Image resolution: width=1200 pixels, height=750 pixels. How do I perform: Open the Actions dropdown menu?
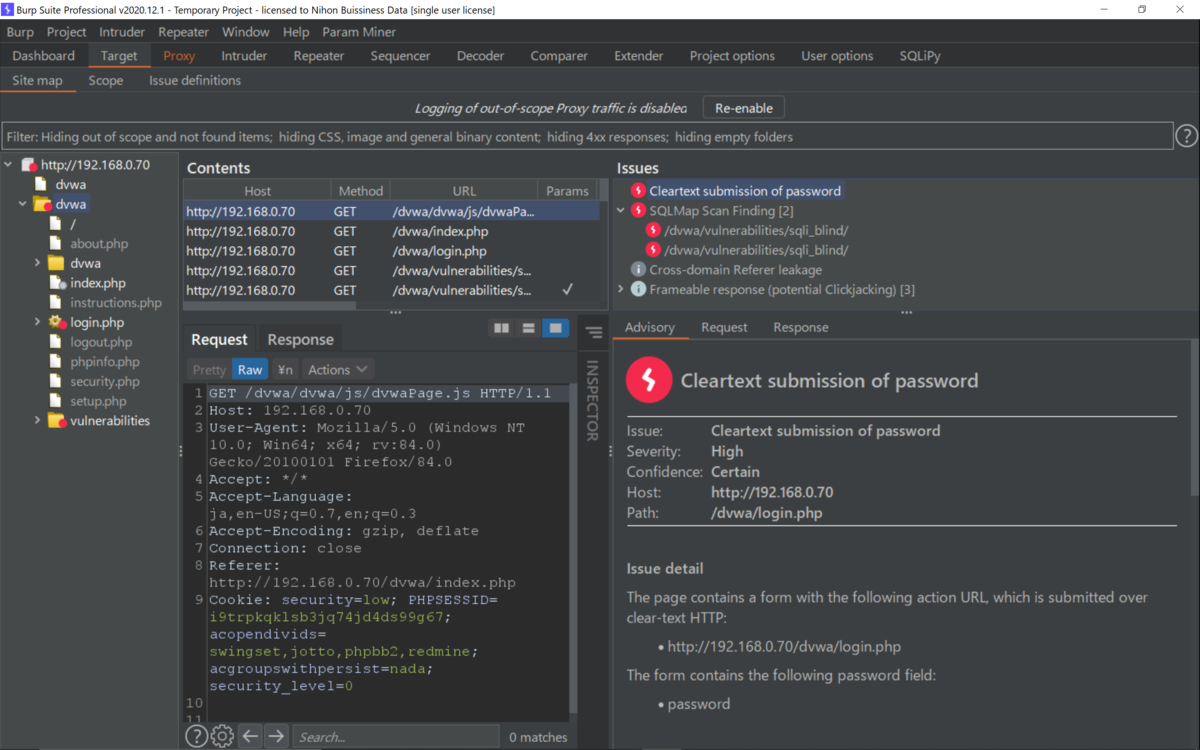pyautogui.click(x=338, y=369)
